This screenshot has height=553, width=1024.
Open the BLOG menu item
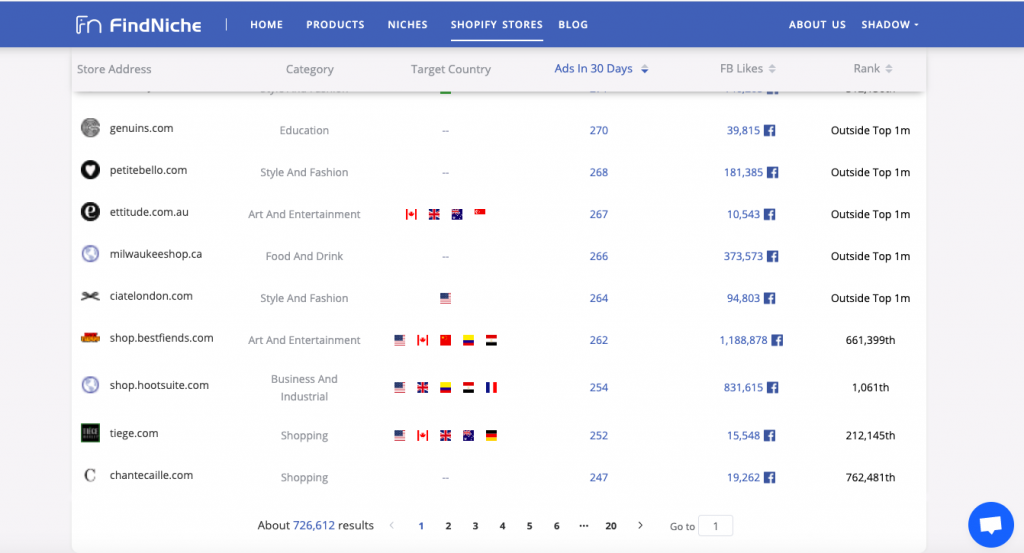point(573,25)
